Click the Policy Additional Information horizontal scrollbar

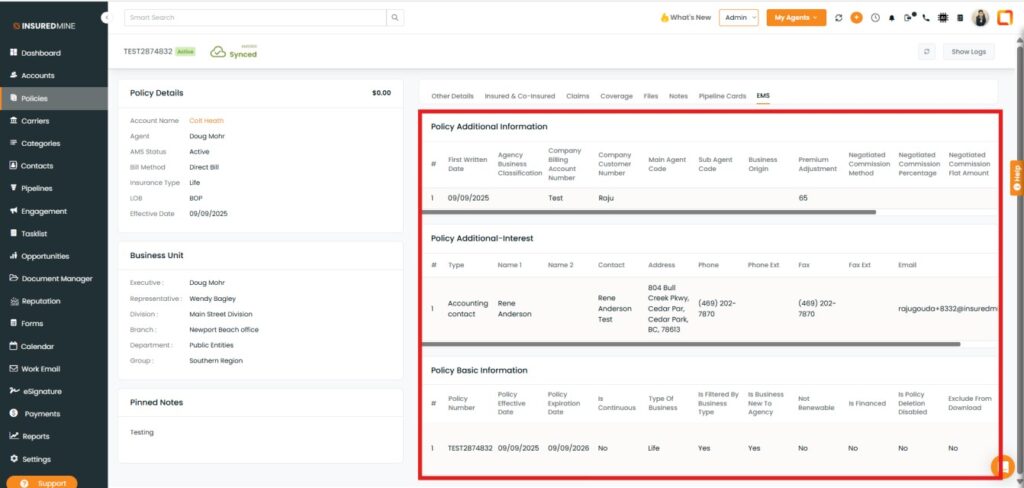pos(650,212)
